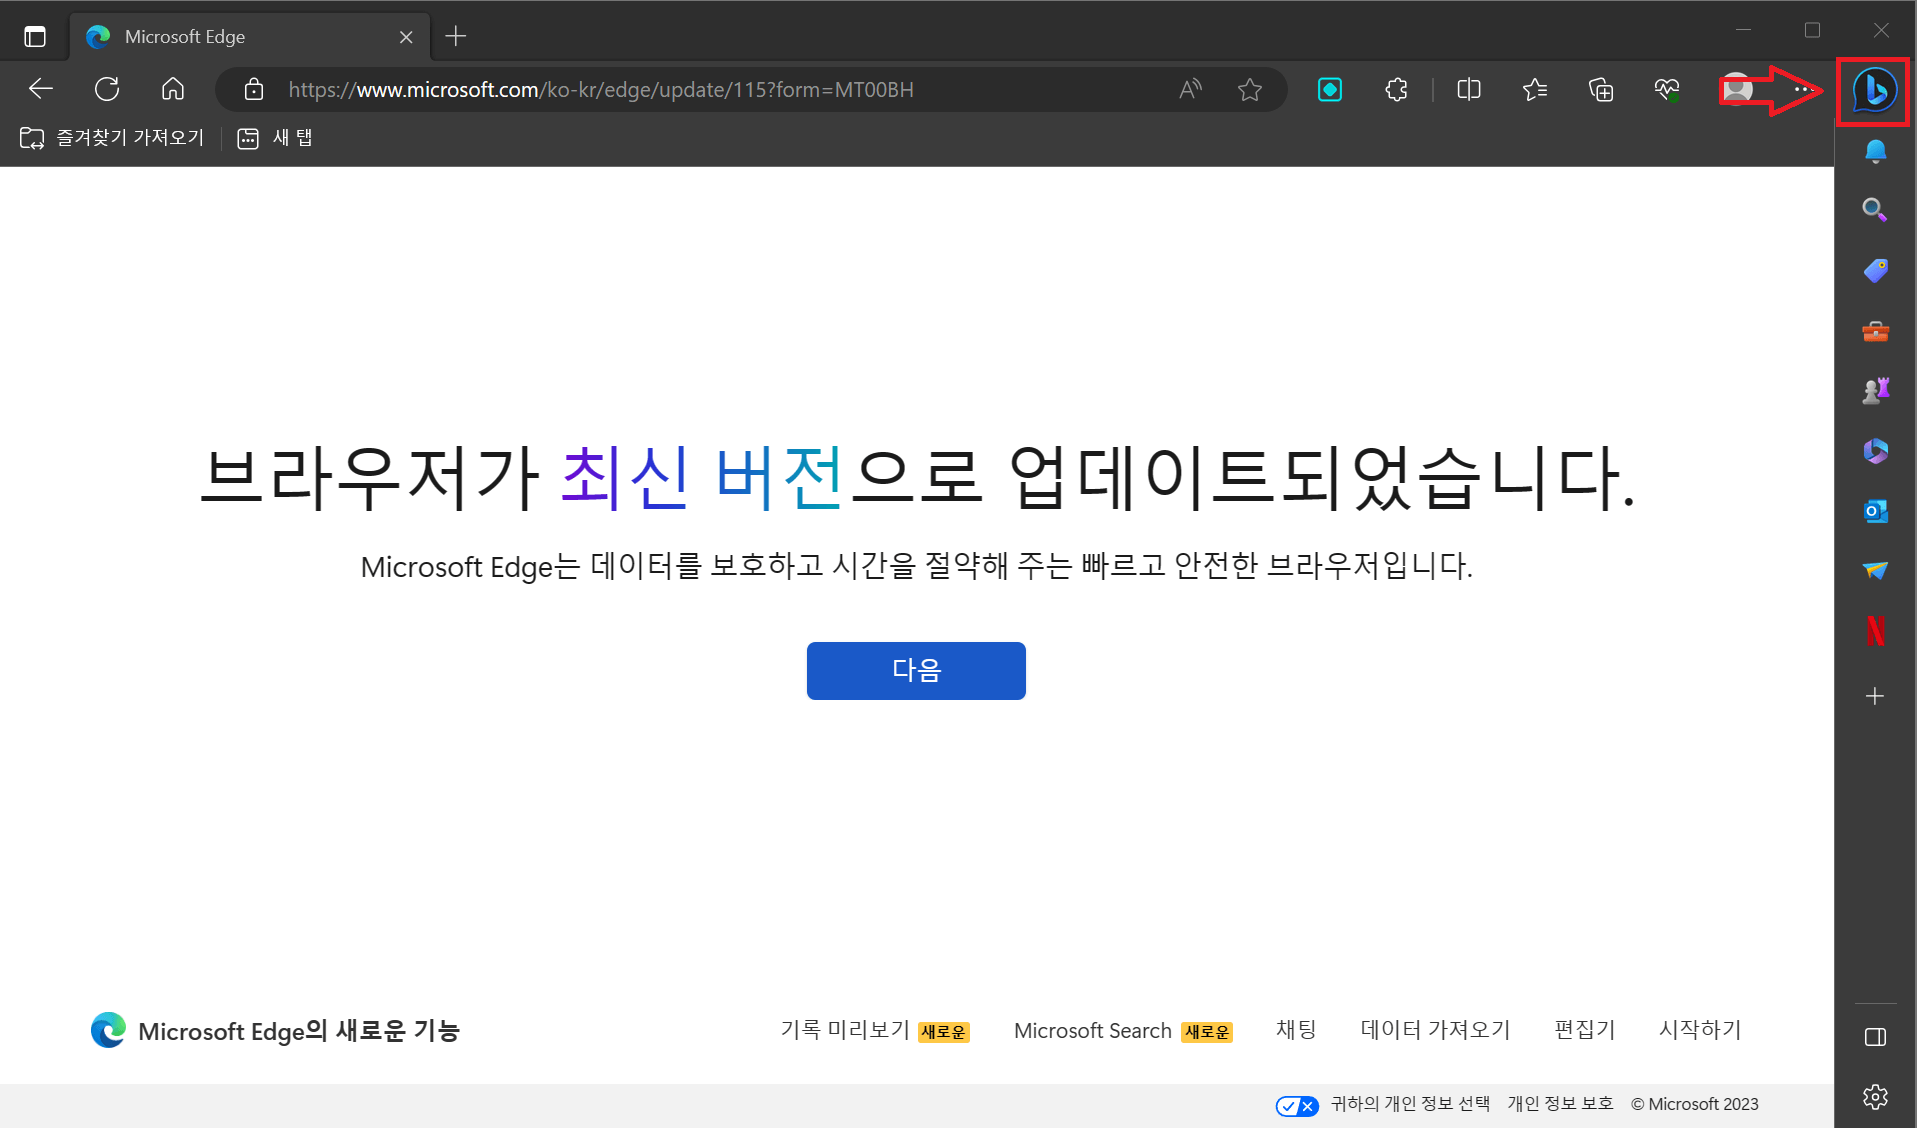Open the 새 탭 bookmark
The image size is (1917, 1128).
coord(275,138)
